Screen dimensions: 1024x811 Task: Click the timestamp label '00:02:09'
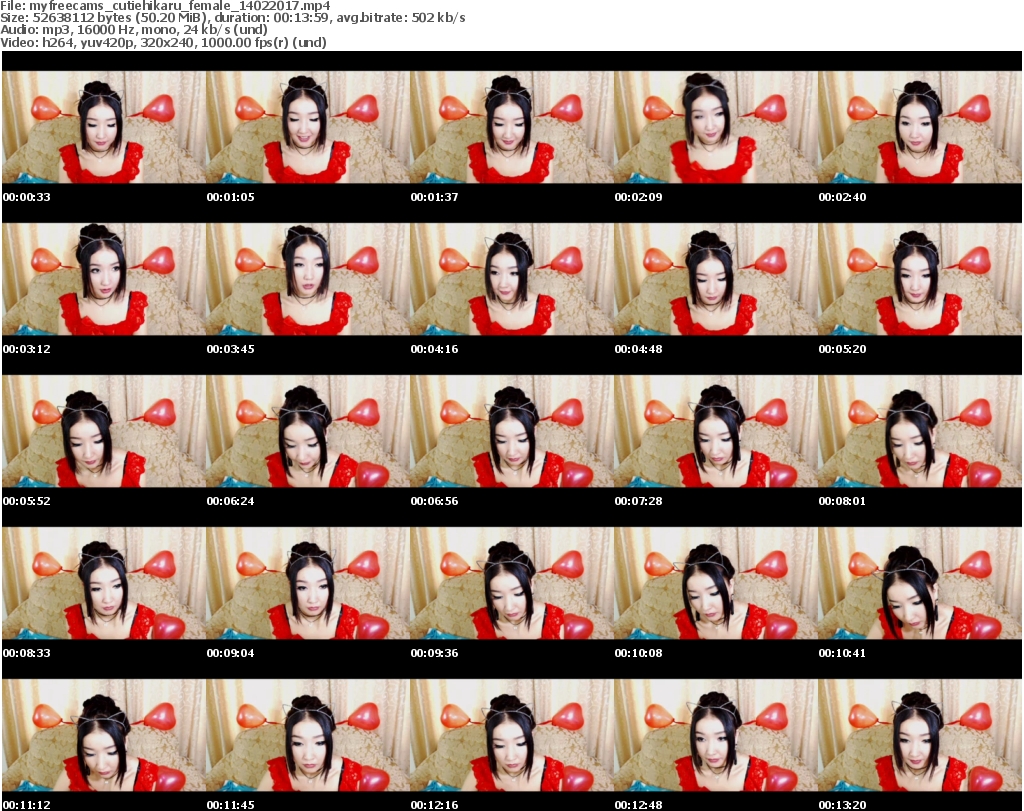[x=638, y=197]
